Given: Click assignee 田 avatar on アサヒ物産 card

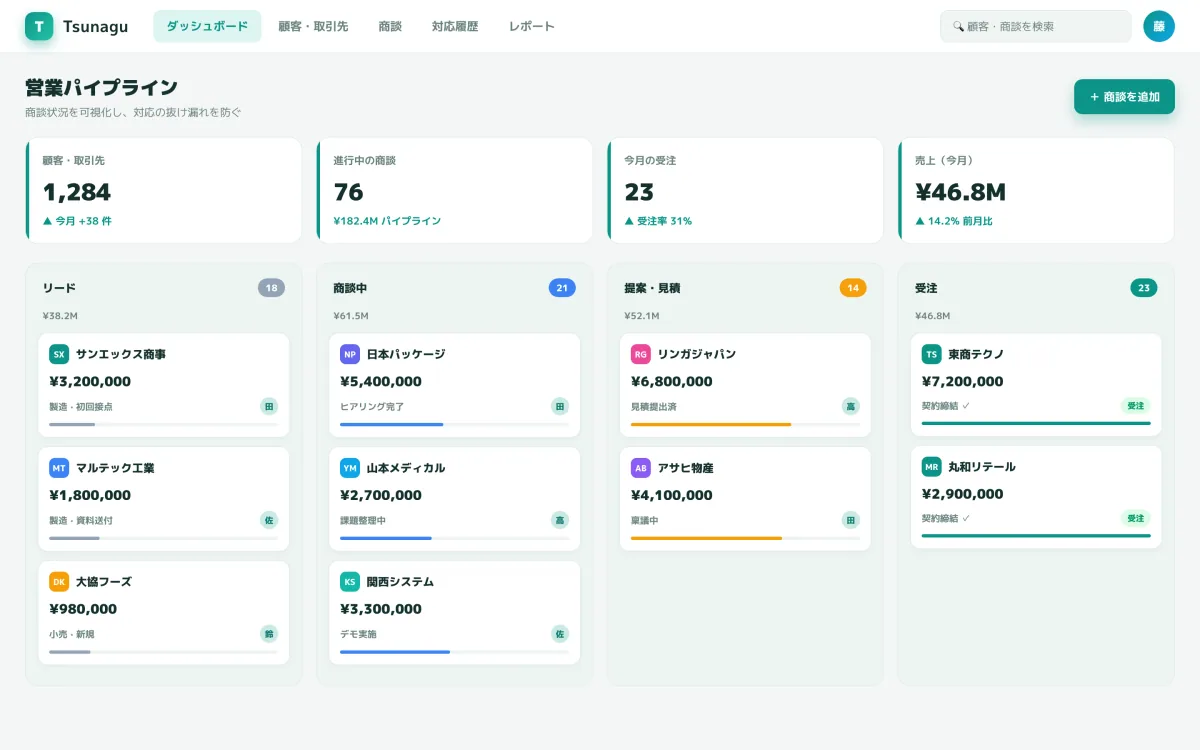Looking at the screenshot, I should [x=851, y=520].
